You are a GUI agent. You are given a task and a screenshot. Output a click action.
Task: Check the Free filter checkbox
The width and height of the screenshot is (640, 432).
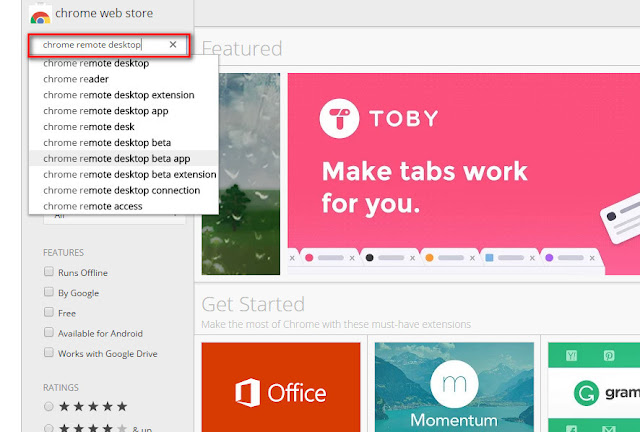point(49,312)
